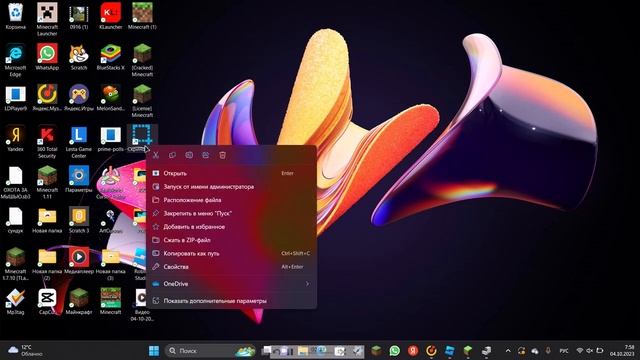Choose Запуск от имени администратора
640x360 pixels.
(231, 187)
